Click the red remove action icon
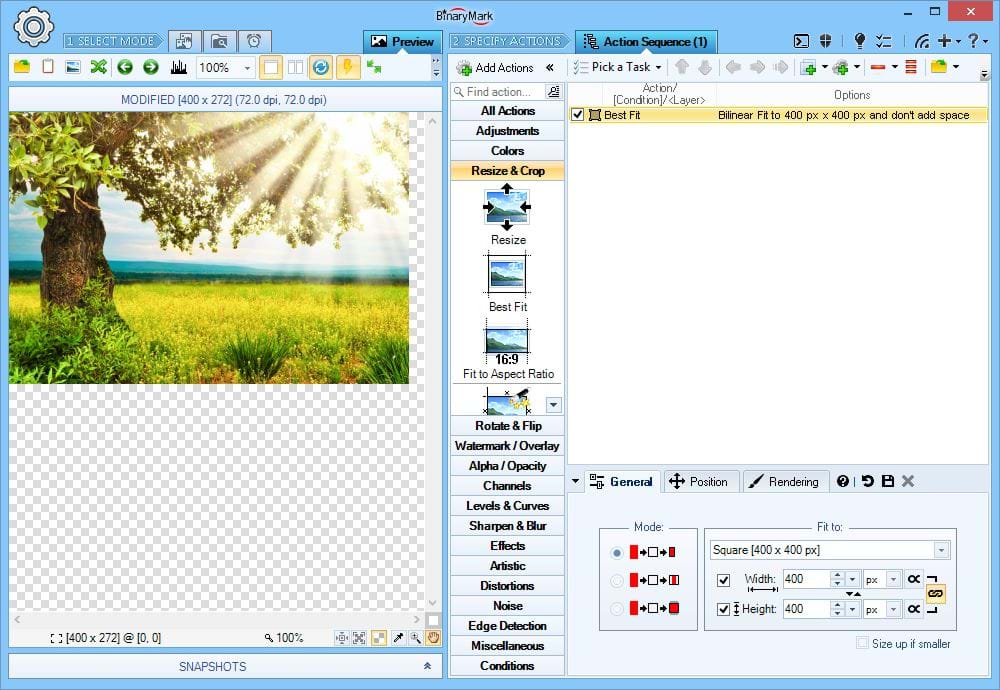1000x690 pixels. point(877,67)
